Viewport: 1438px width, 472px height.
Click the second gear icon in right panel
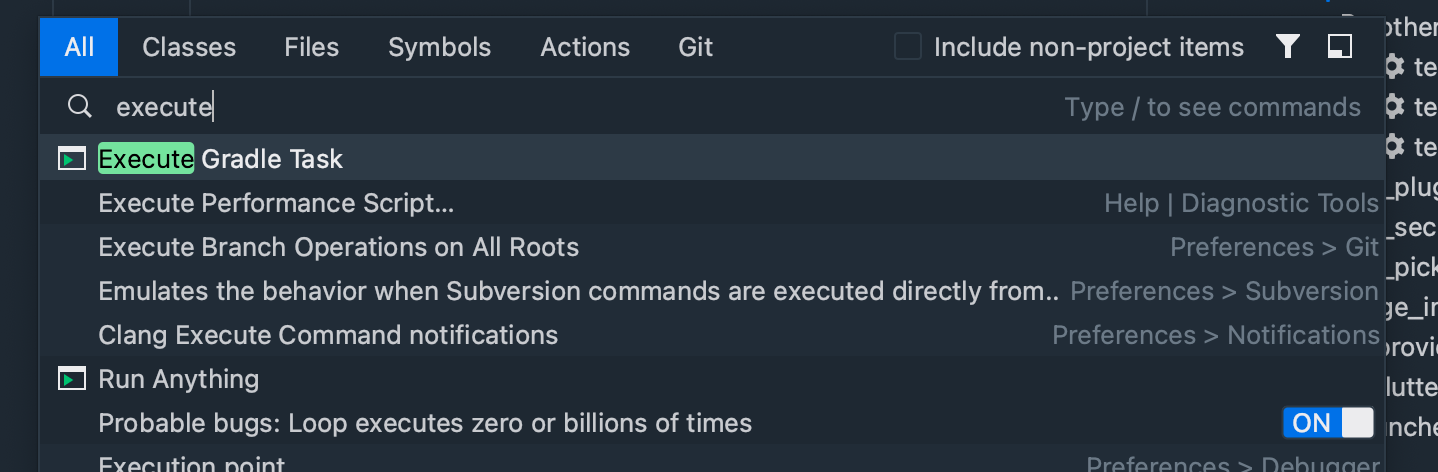point(1394,106)
